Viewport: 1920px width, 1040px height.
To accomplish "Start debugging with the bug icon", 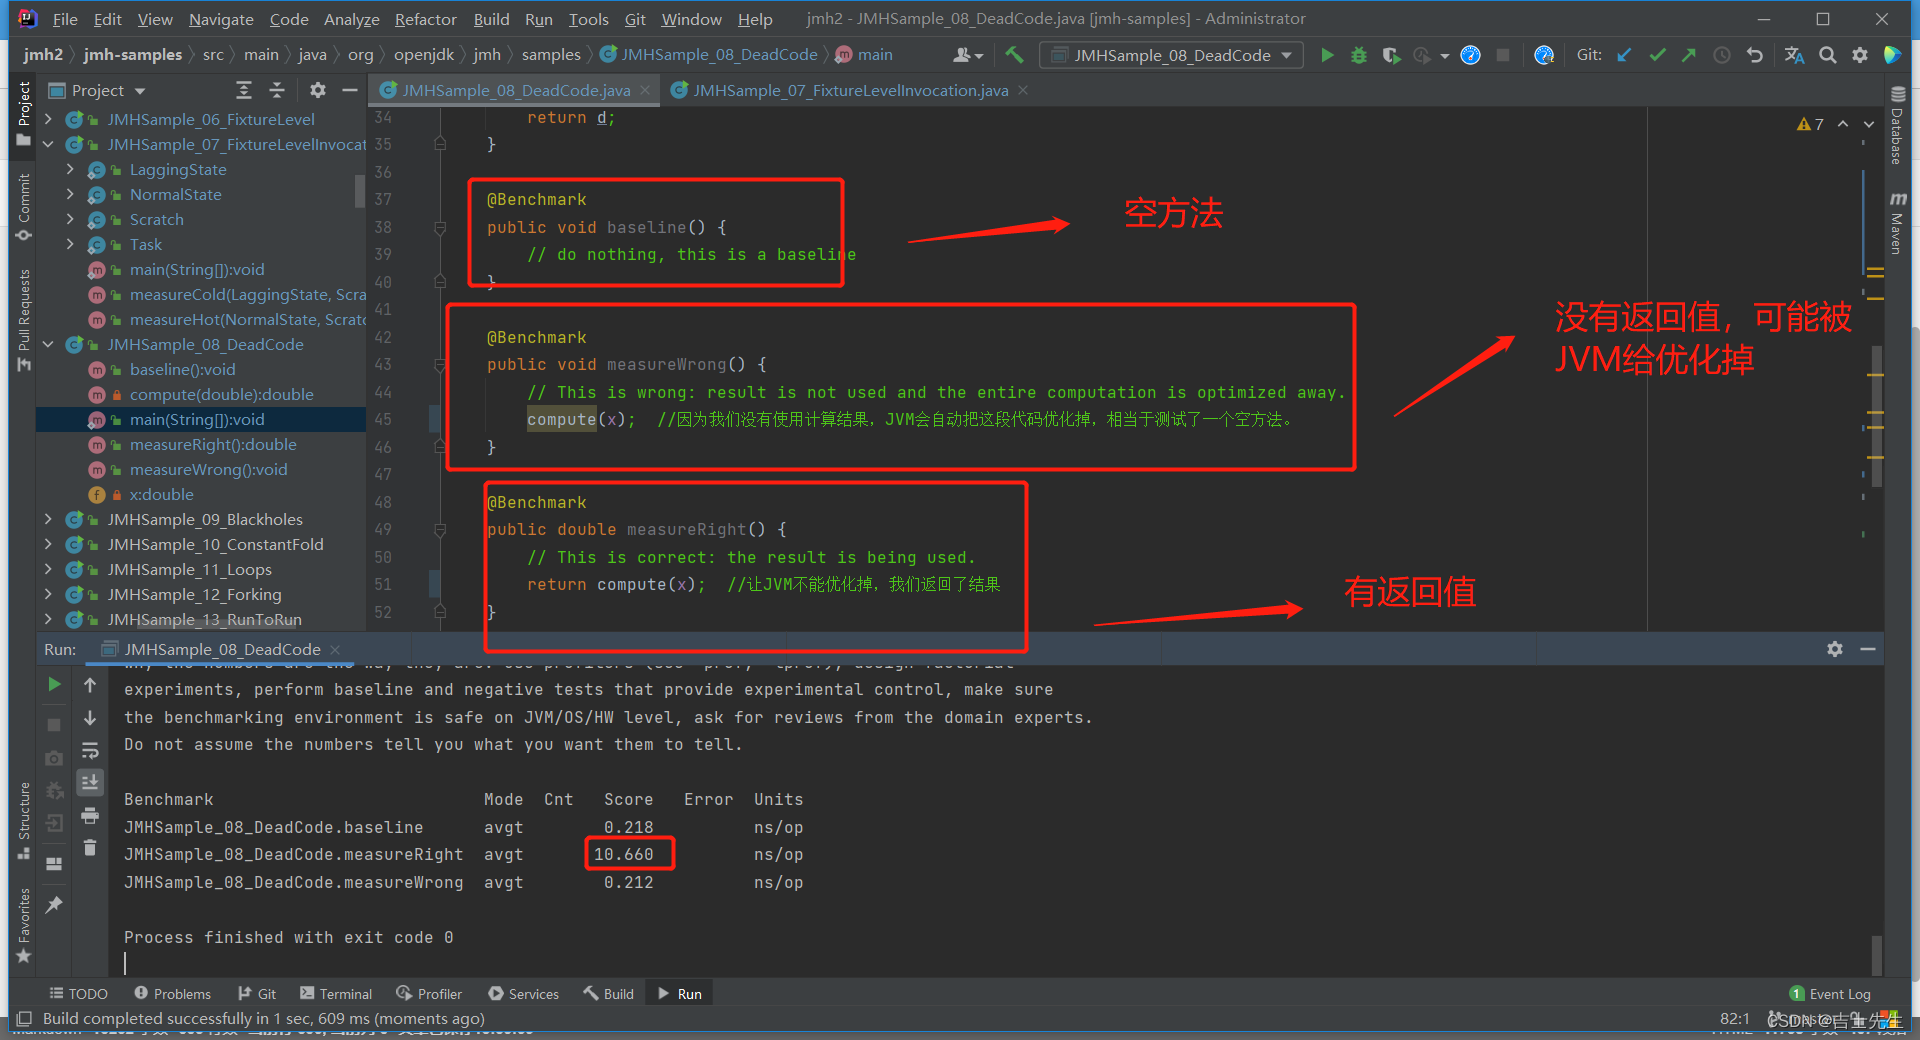I will 1359,56.
